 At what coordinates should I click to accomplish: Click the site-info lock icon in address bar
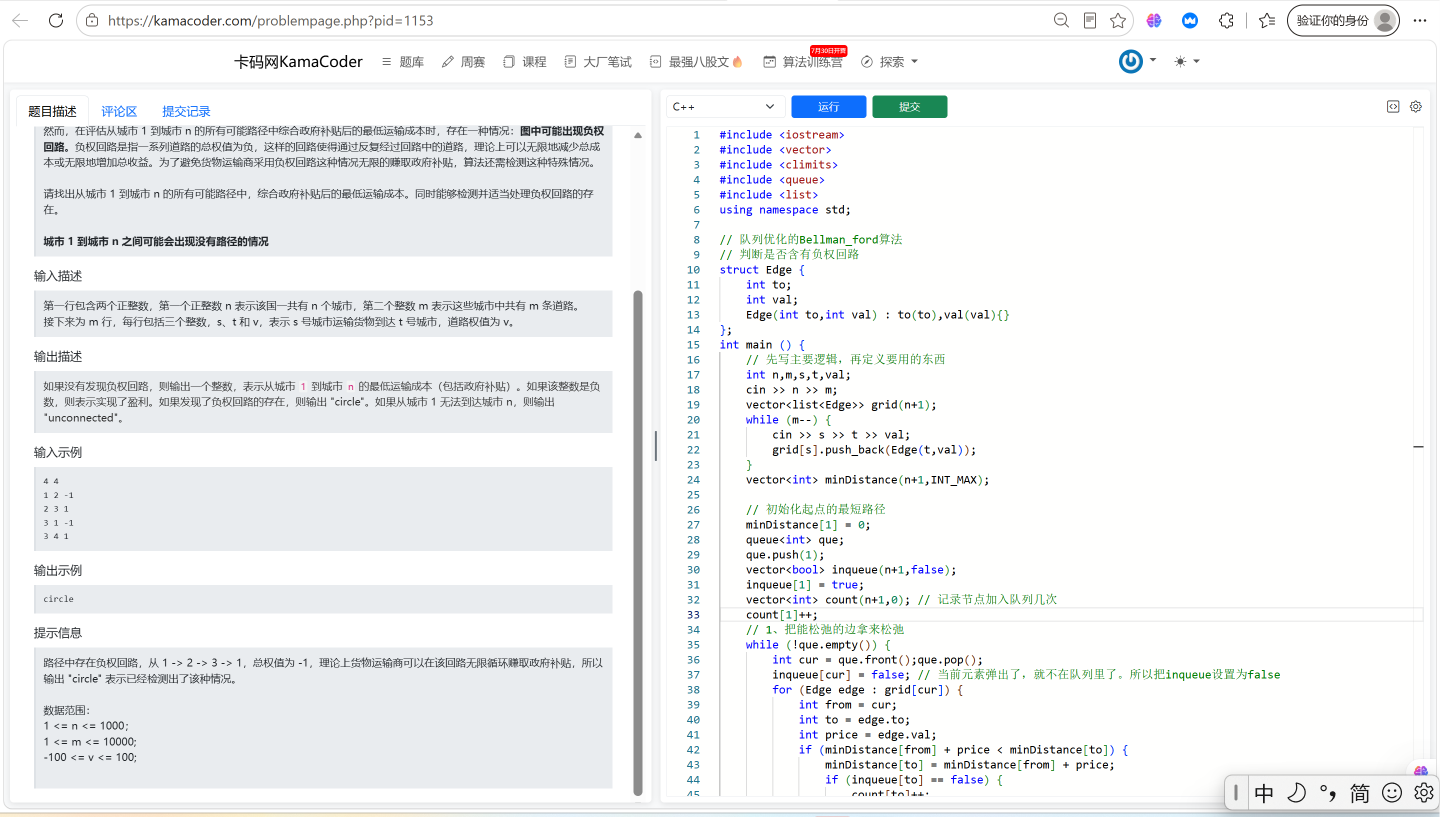[x=92, y=20]
